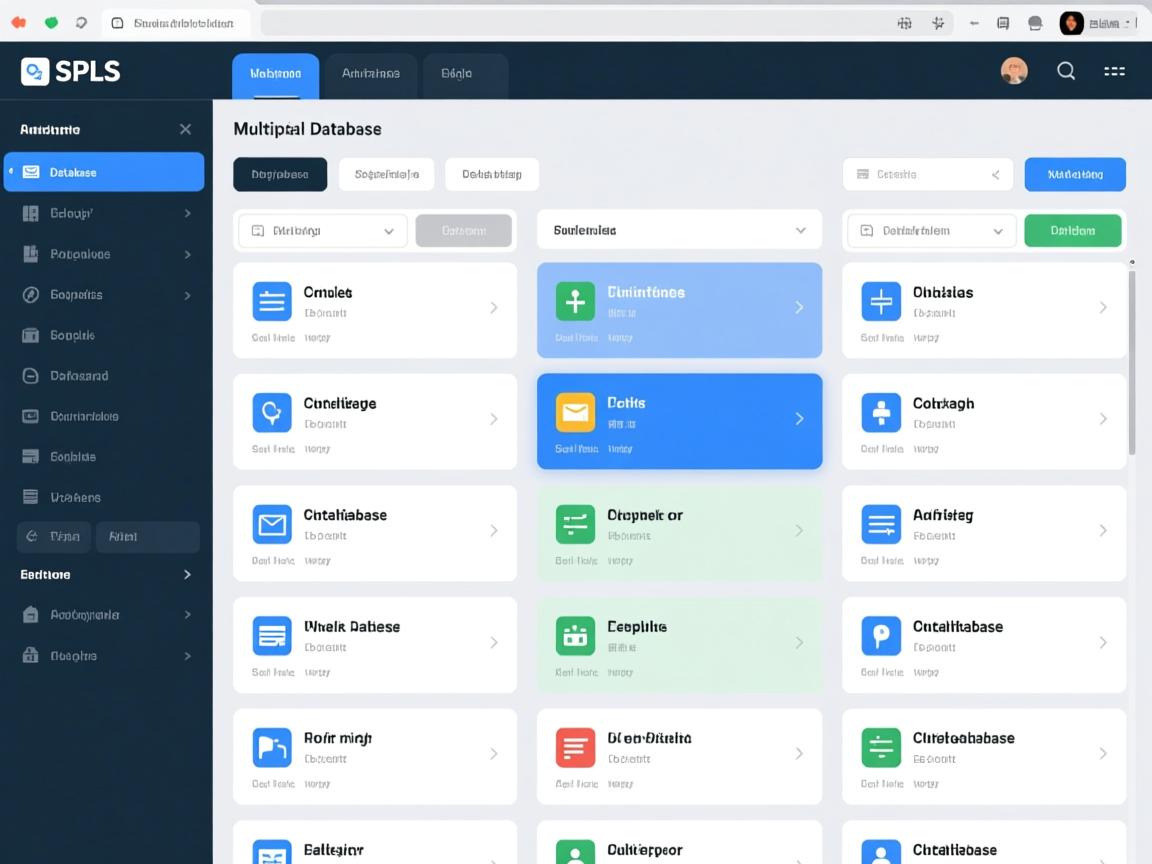This screenshot has height=864, width=1152.
Task: Switch to the second top navigation tab
Action: coord(371,74)
